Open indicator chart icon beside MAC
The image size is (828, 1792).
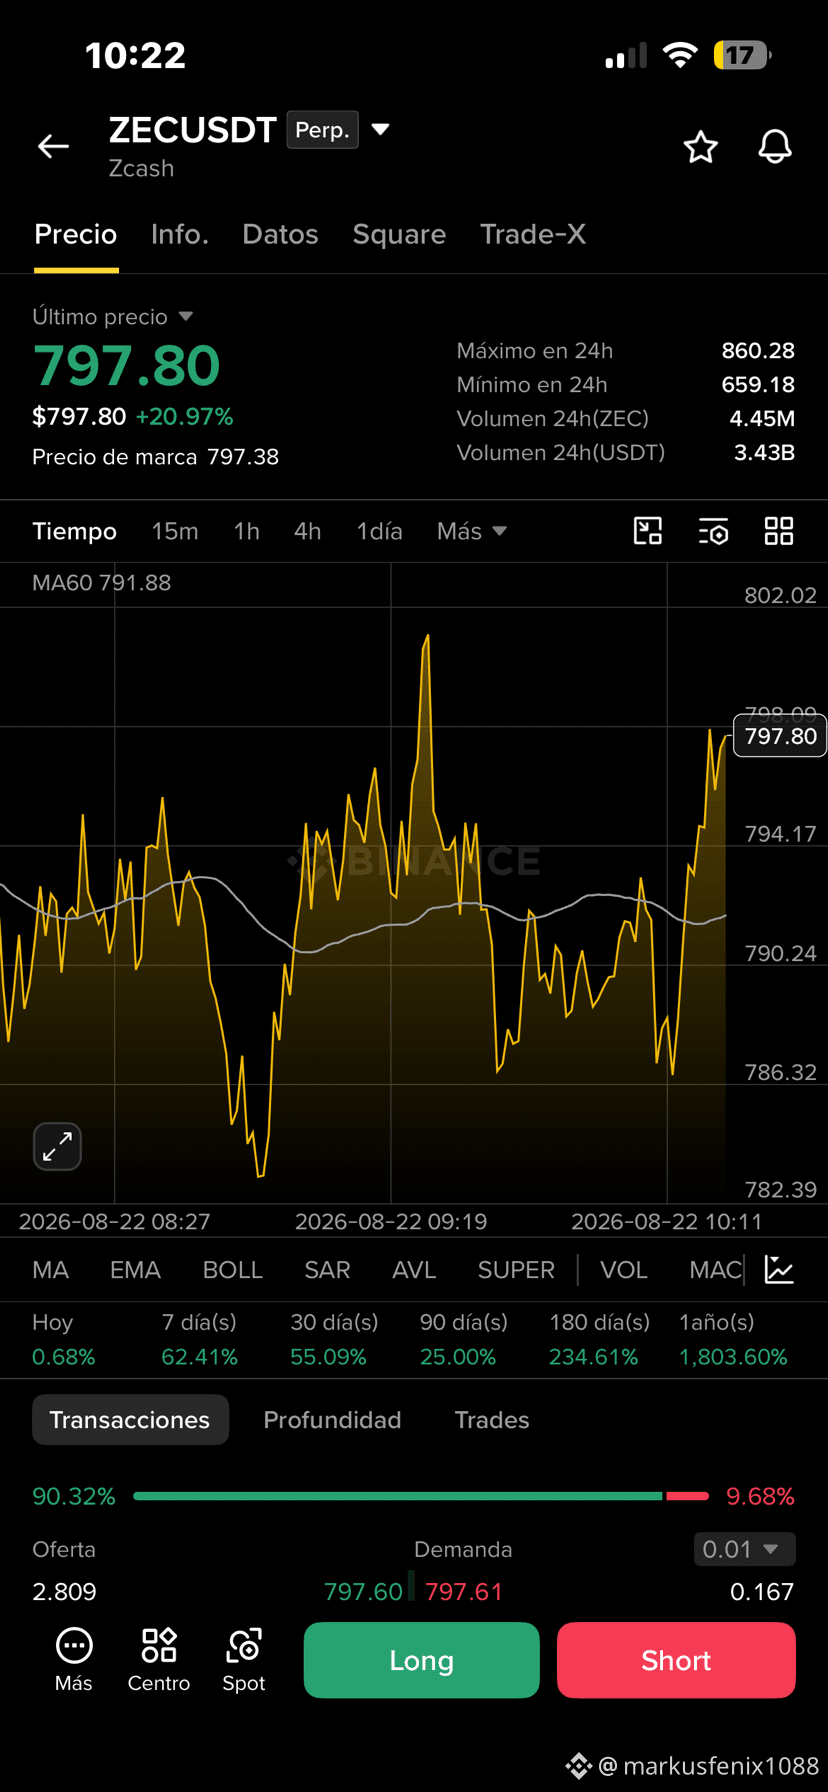point(779,1270)
